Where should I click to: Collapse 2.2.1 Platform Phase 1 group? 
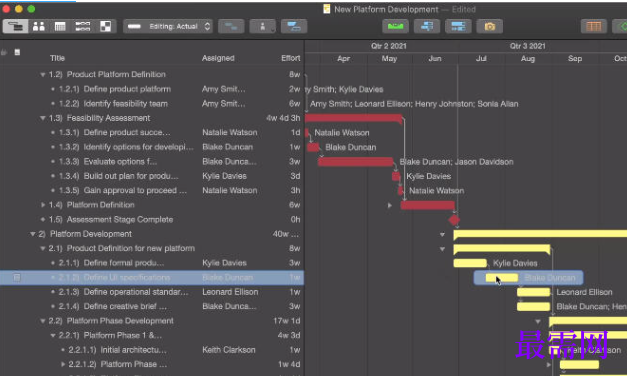coord(52,336)
